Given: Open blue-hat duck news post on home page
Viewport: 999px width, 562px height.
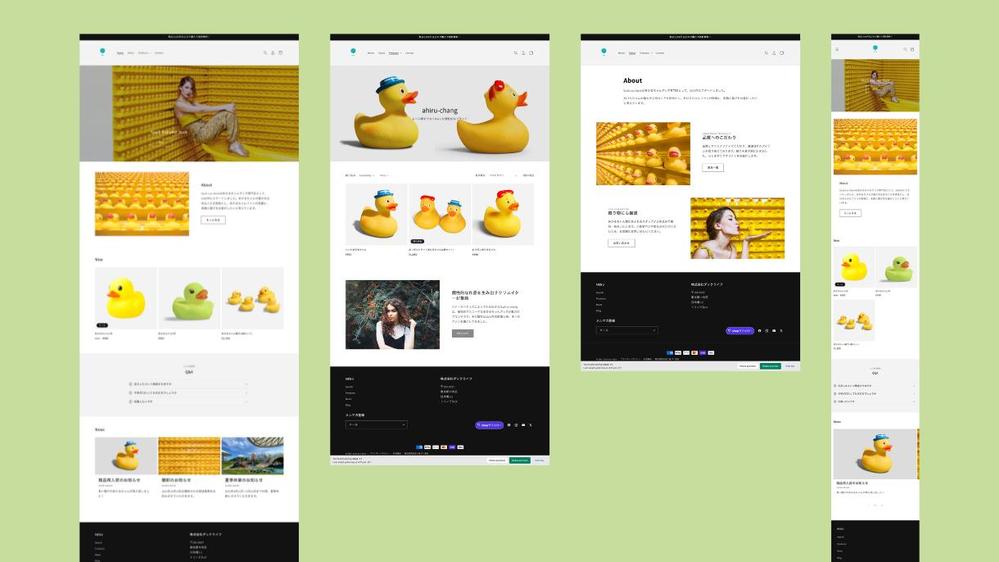Looking at the screenshot, I should (x=126, y=456).
